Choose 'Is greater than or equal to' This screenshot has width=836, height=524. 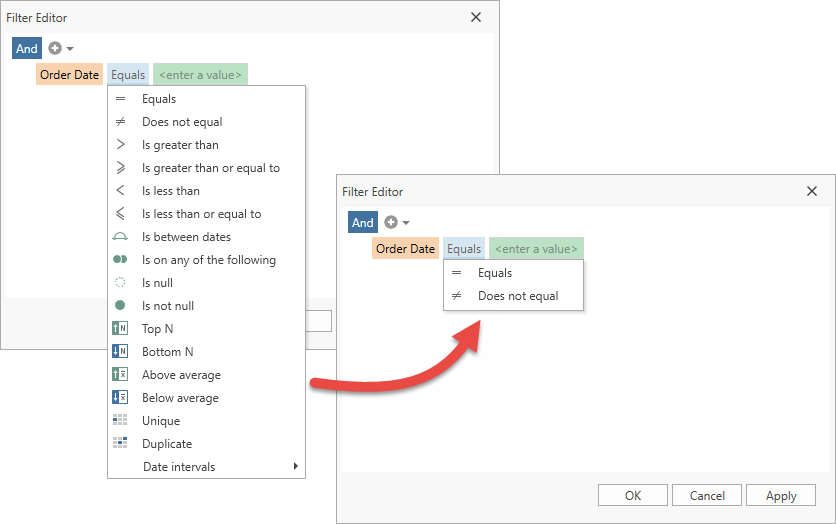210,168
